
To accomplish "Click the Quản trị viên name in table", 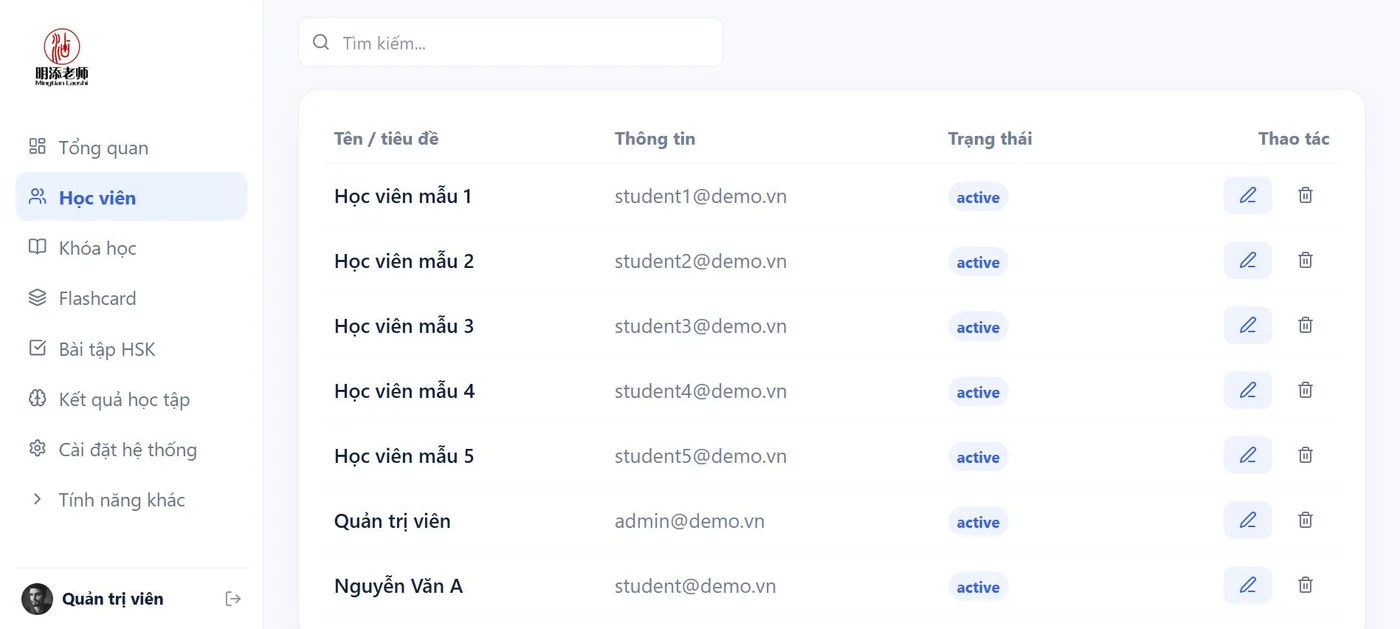I will 392,521.
